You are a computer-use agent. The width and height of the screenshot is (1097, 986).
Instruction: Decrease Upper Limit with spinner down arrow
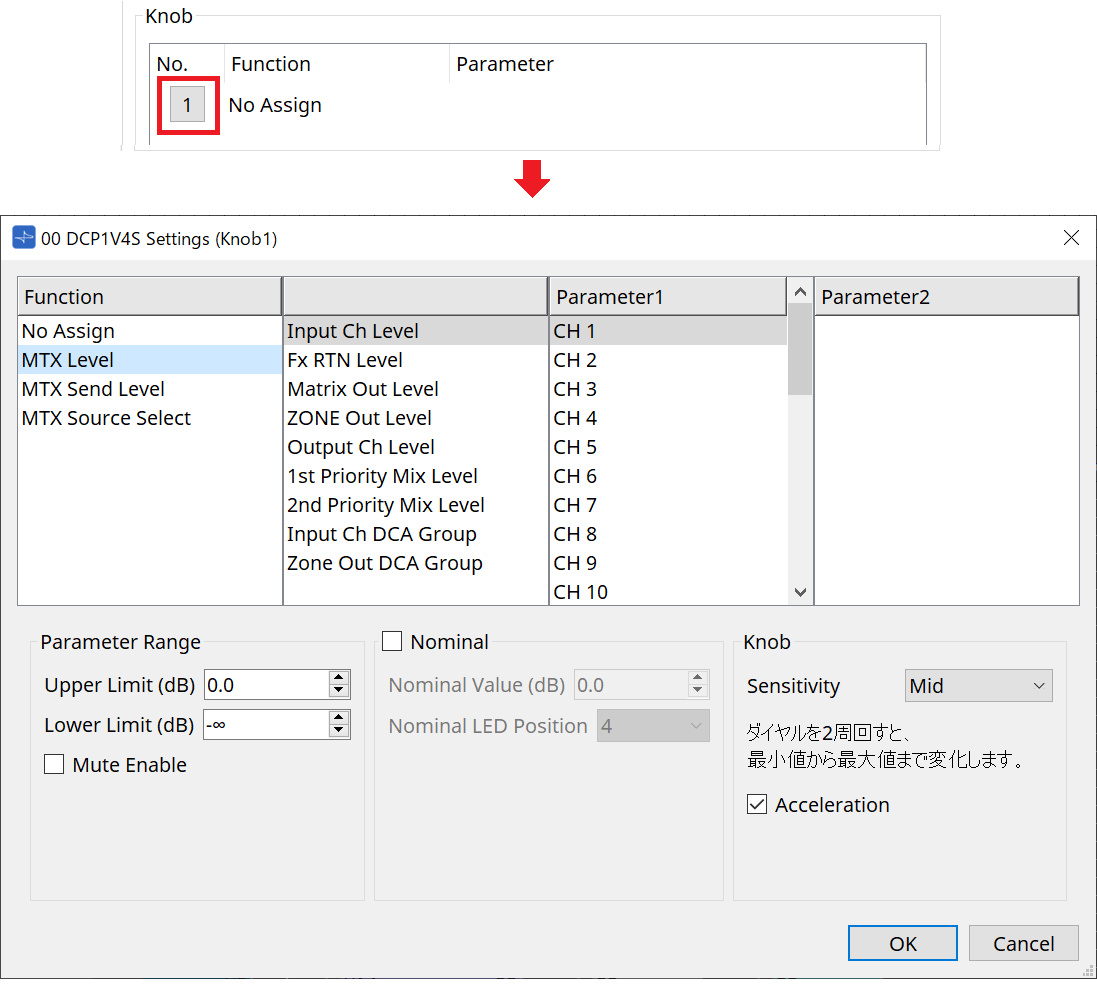[x=339, y=691]
